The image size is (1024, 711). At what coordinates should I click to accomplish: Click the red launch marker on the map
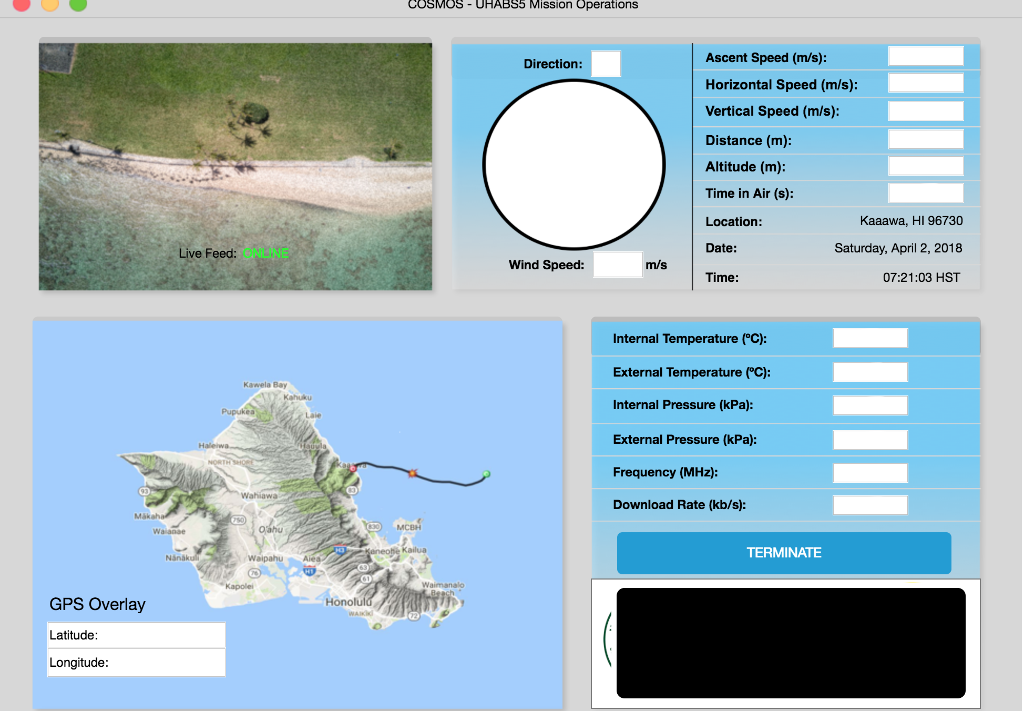[353, 466]
